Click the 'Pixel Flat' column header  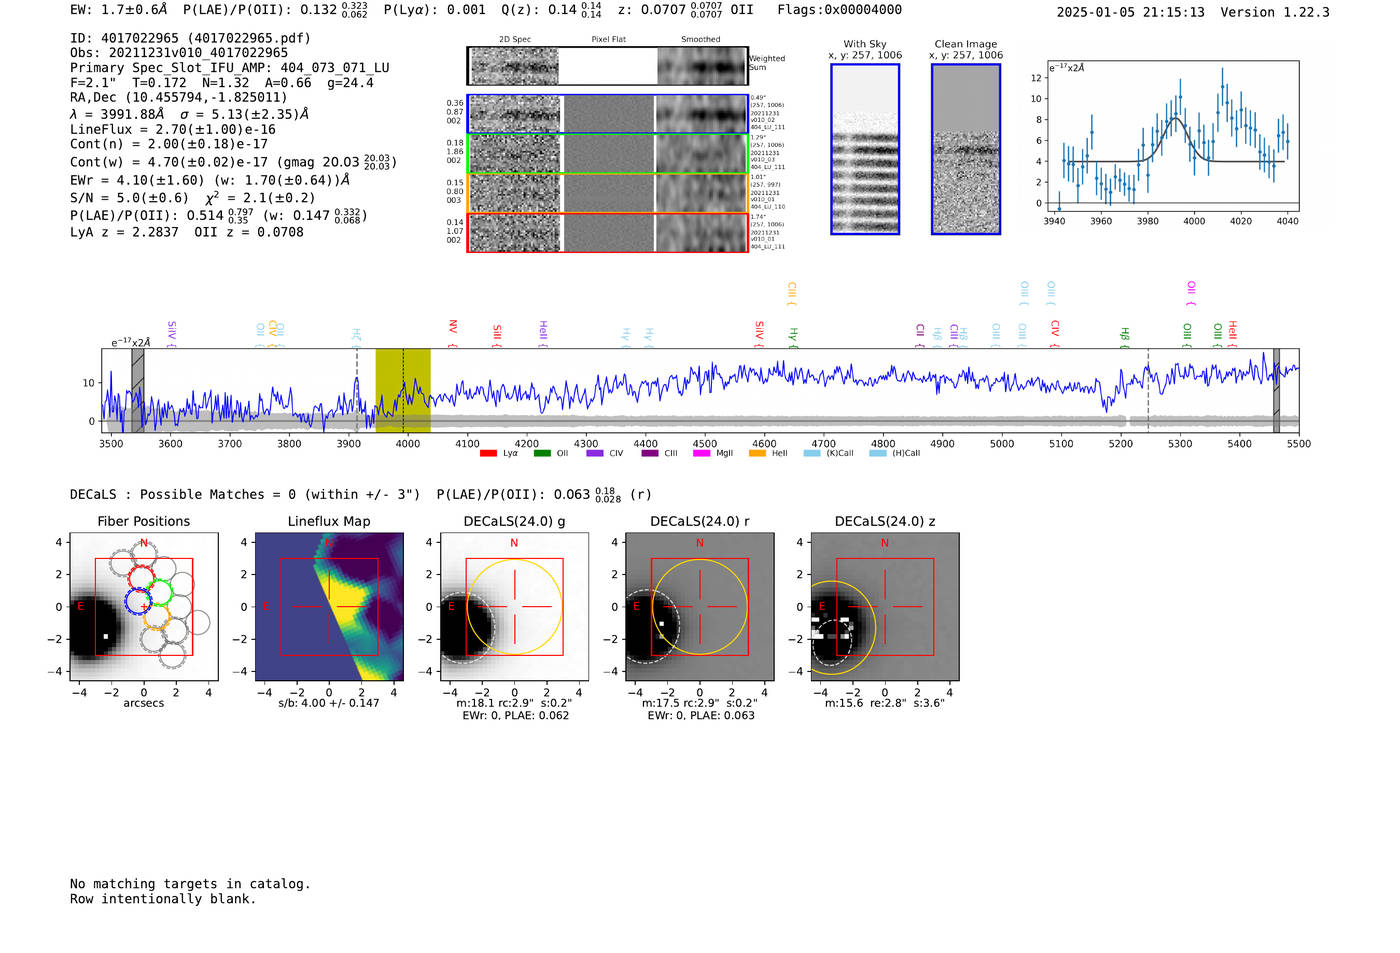pos(608,39)
